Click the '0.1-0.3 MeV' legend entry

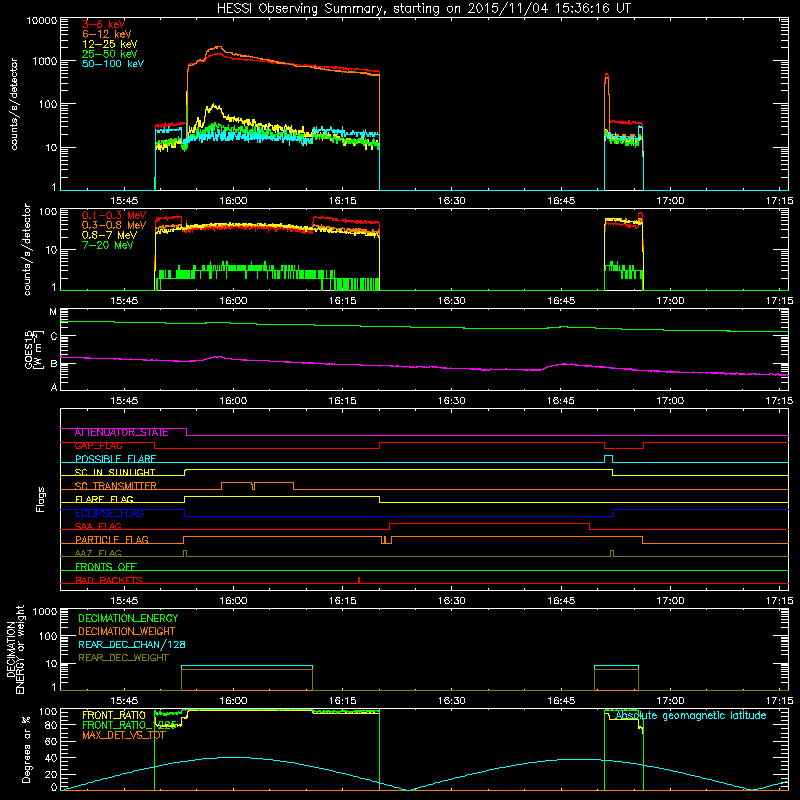(114, 215)
